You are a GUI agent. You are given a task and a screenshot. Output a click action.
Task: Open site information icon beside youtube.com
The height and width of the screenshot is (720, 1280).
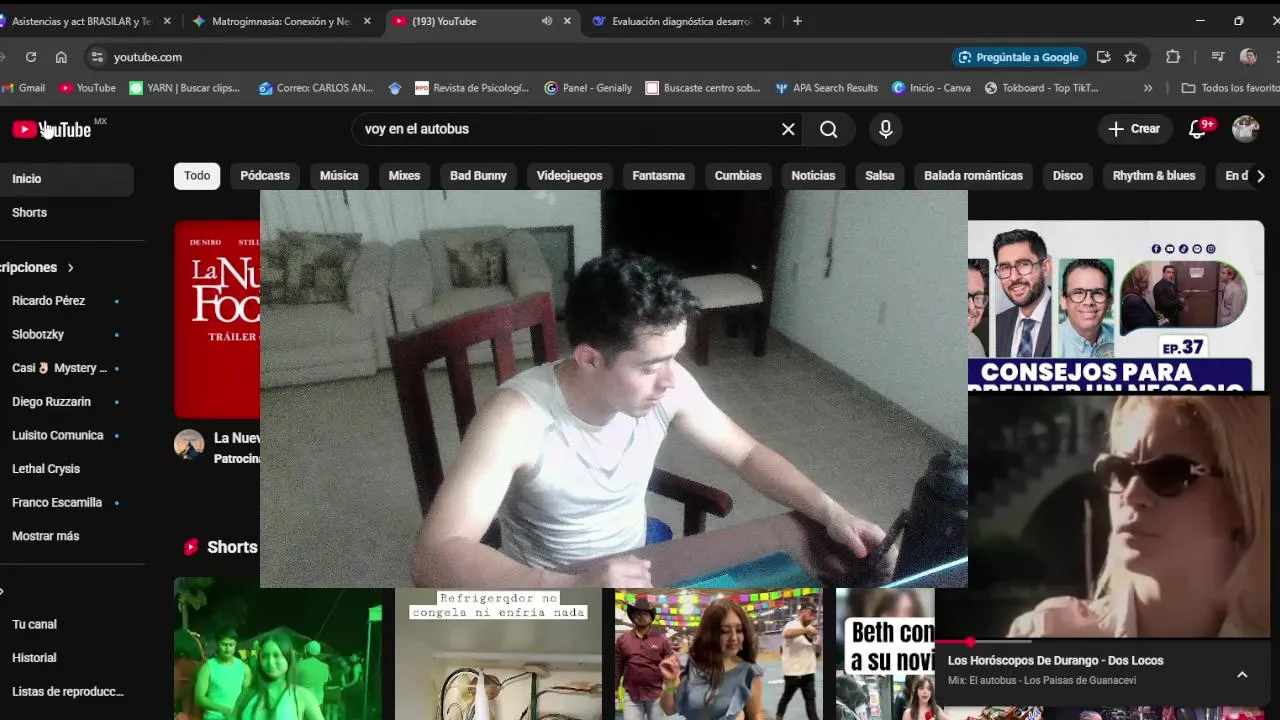pos(95,57)
